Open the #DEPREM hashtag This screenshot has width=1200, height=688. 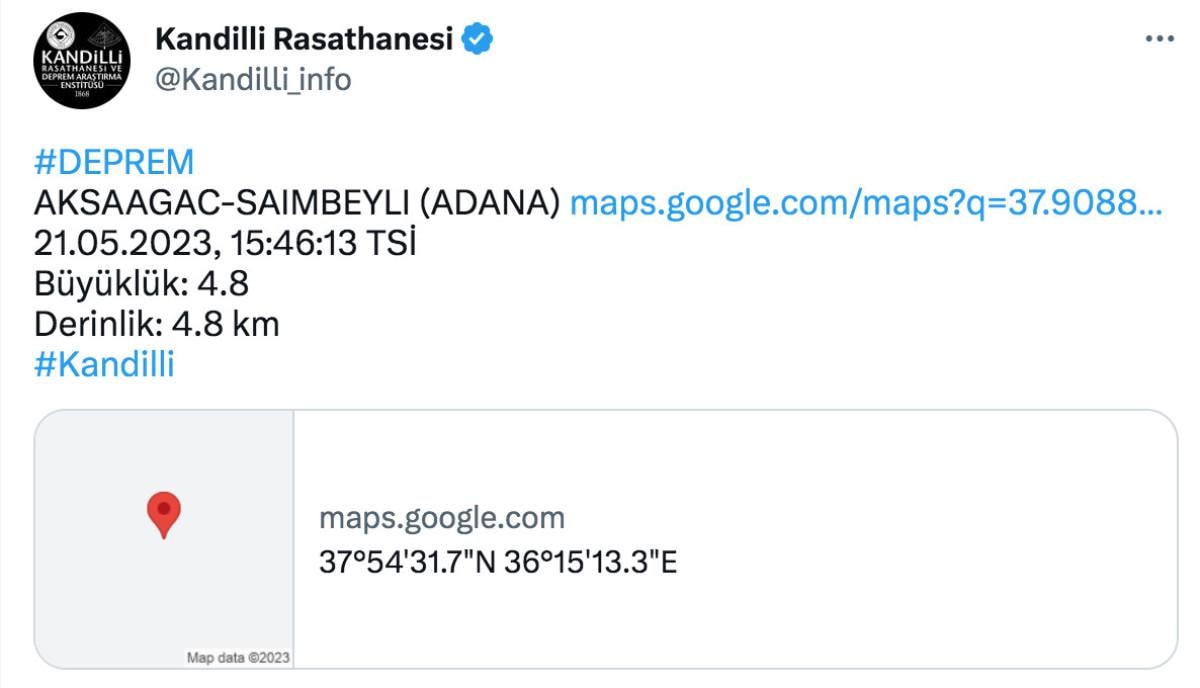coord(114,162)
